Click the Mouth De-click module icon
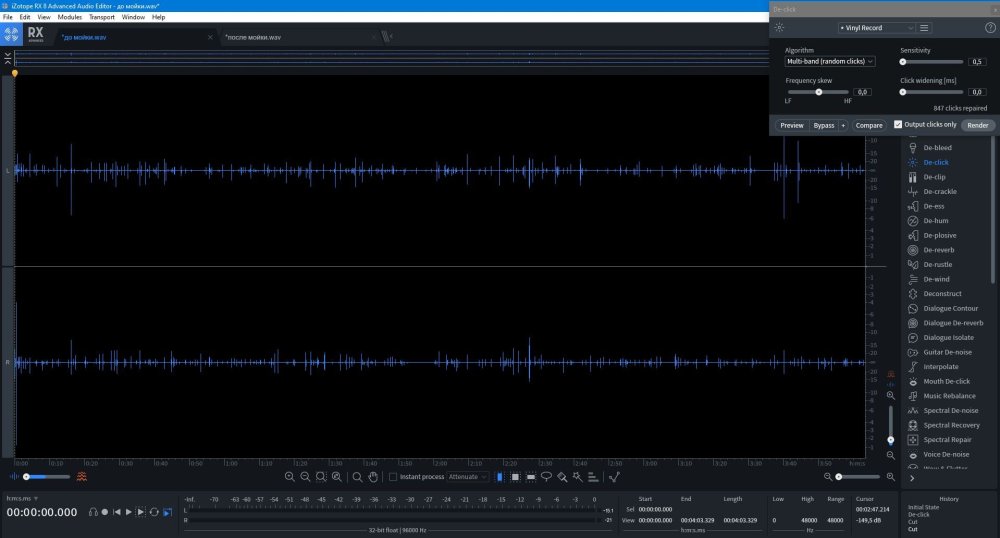The height and width of the screenshot is (538, 1000). 913,382
